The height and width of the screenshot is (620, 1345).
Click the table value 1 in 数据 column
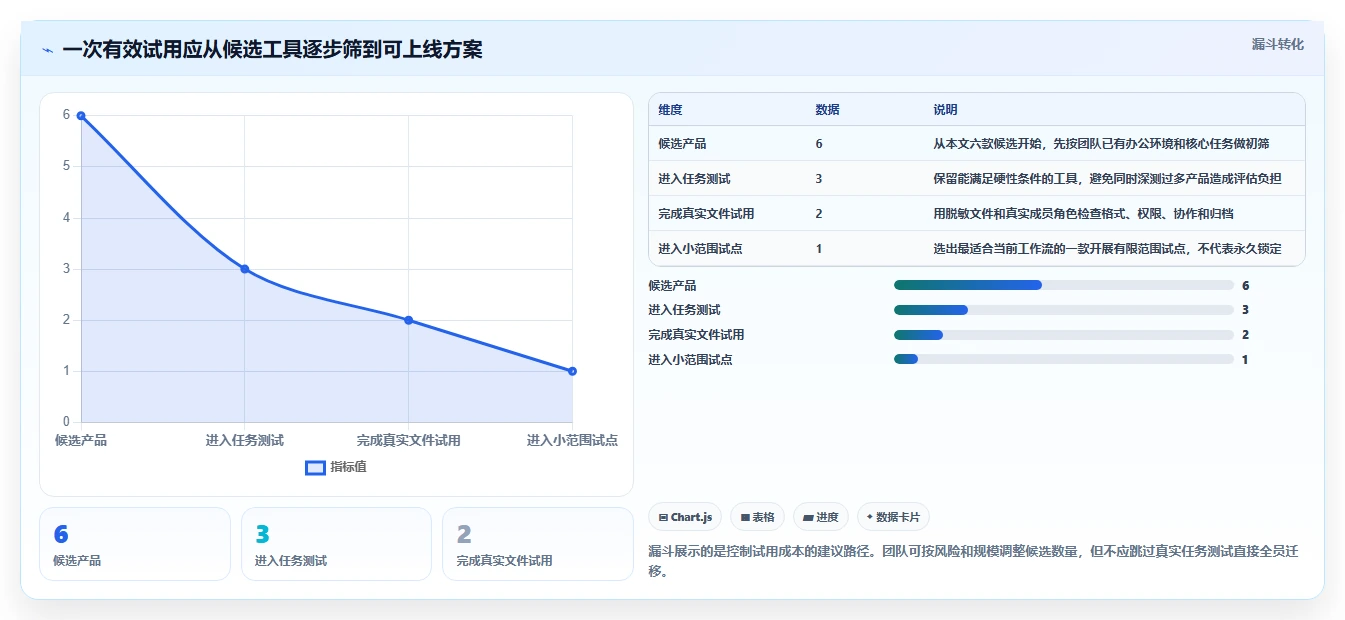[819, 249]
